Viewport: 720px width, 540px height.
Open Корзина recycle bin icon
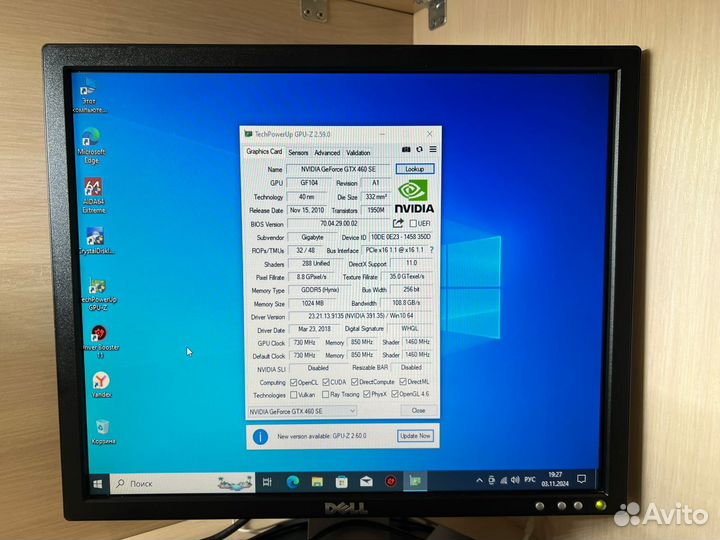[x=103, y=432]
